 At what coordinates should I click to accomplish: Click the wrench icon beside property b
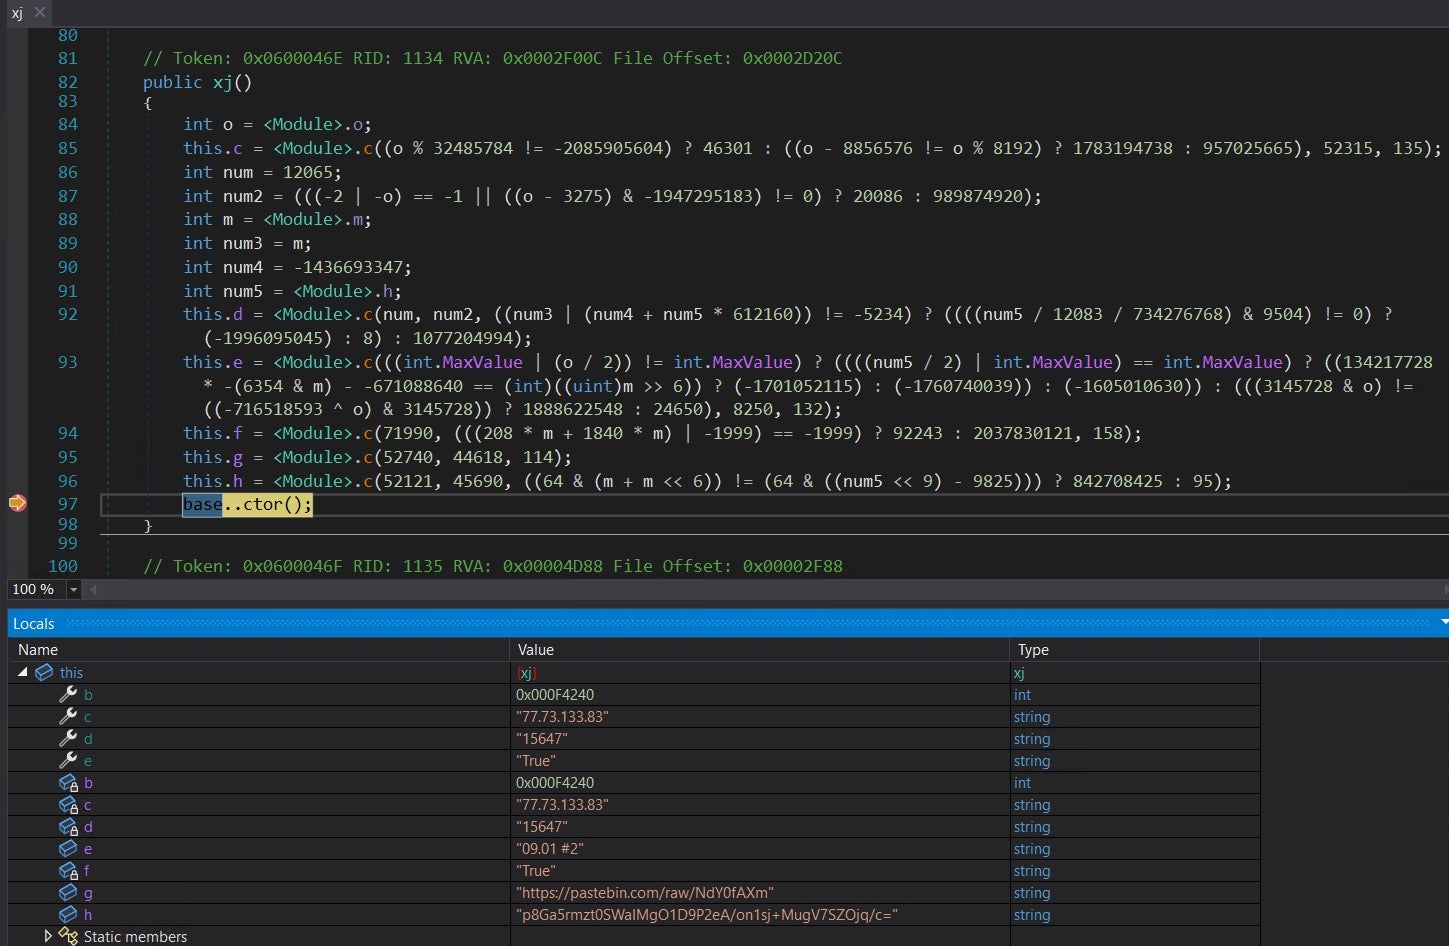tap(68, 694)
